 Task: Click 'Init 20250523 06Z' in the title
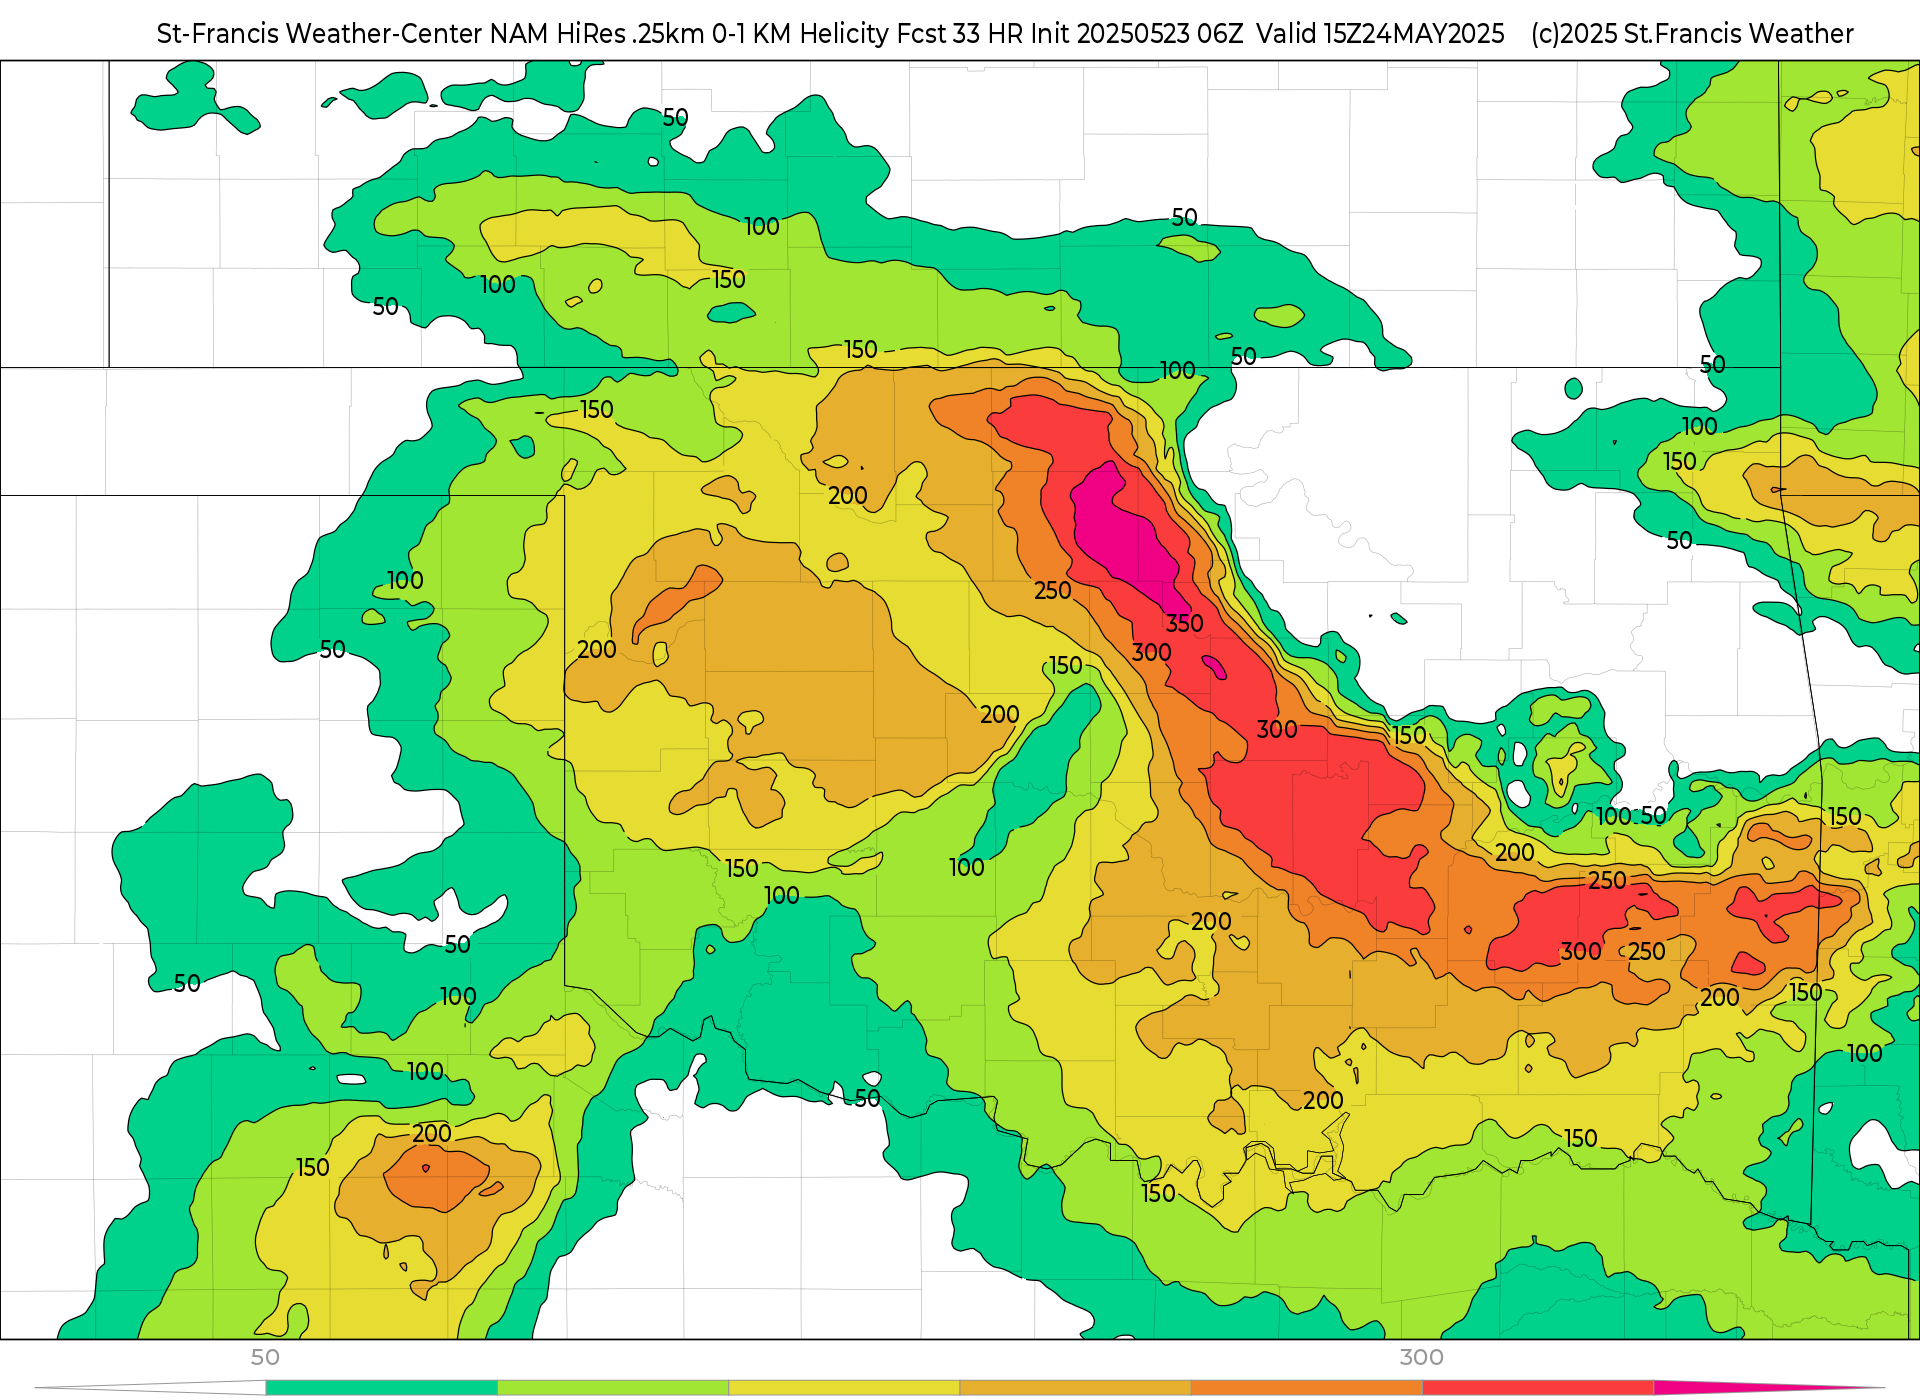pos(1137,34)
